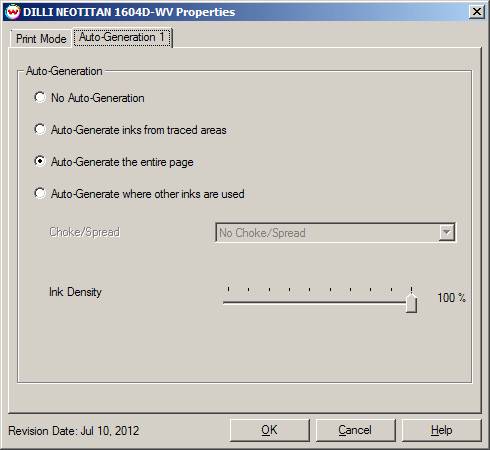Click the Auto-Generation group box title

(x=64, y=71)
